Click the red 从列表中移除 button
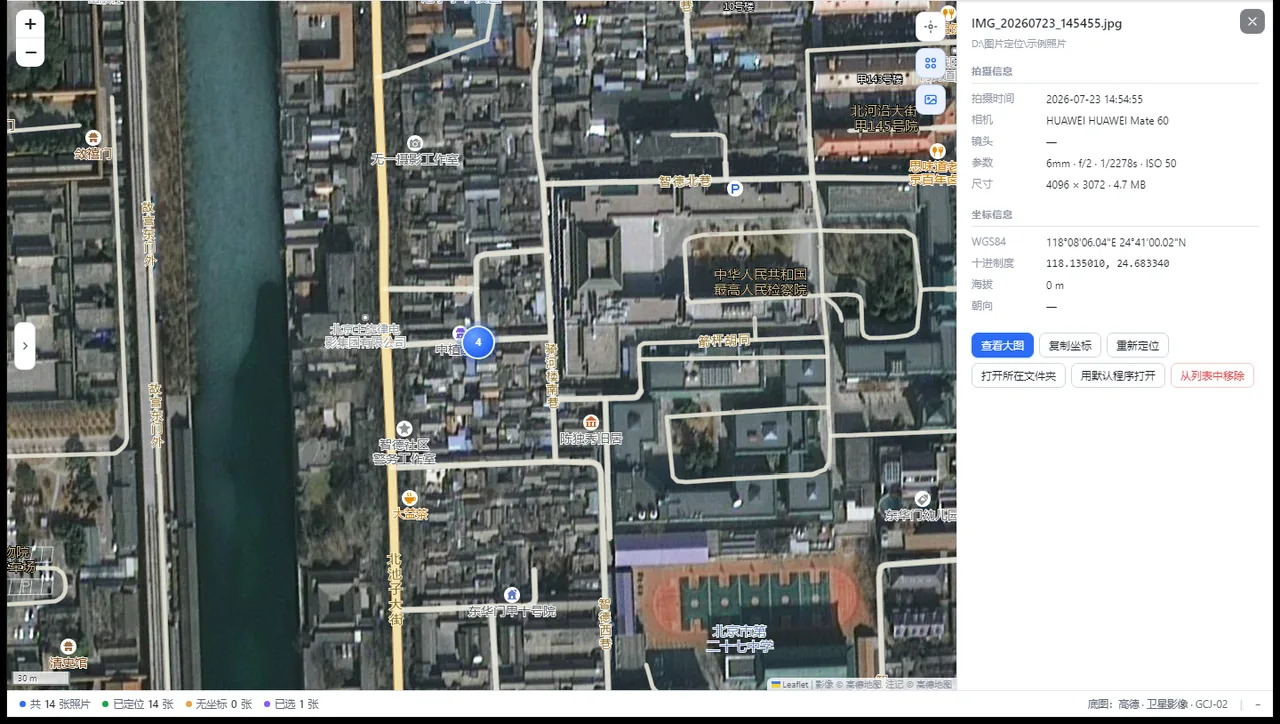The width and height of the screenshot is (1280, 724). tap(1212, 376)
